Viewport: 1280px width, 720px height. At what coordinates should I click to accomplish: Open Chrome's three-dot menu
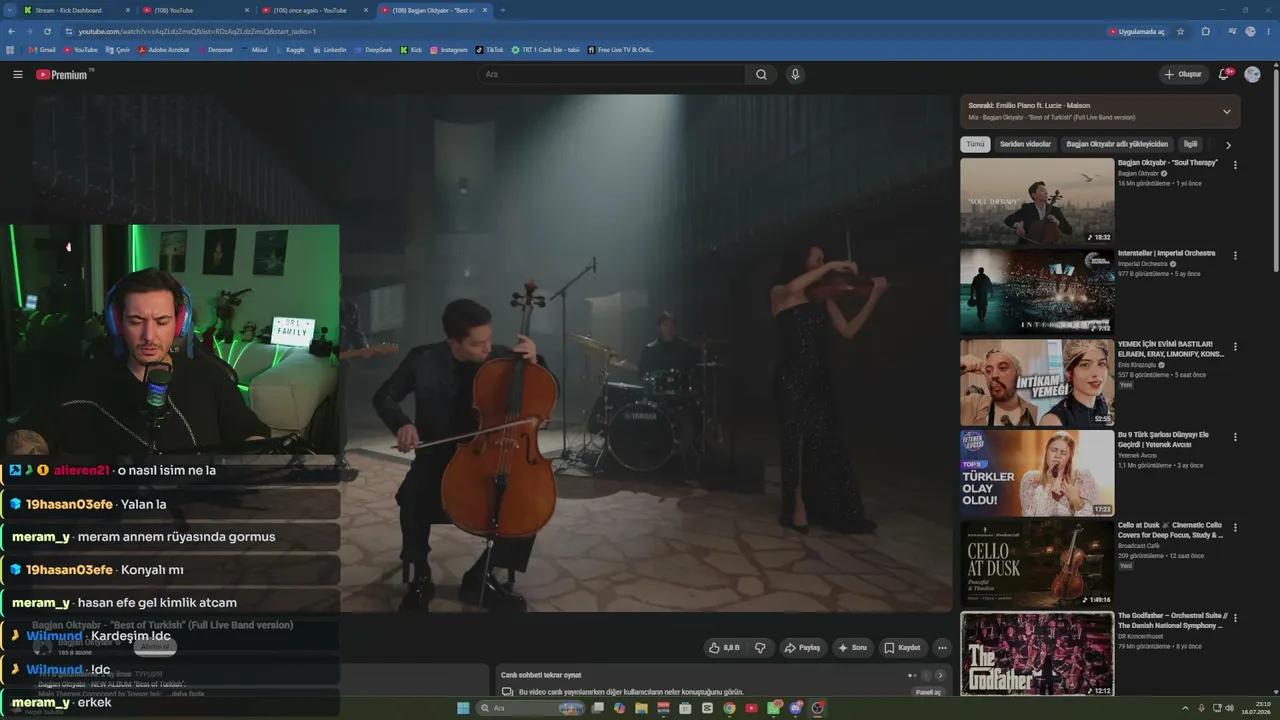click(x=1268, y=31)
